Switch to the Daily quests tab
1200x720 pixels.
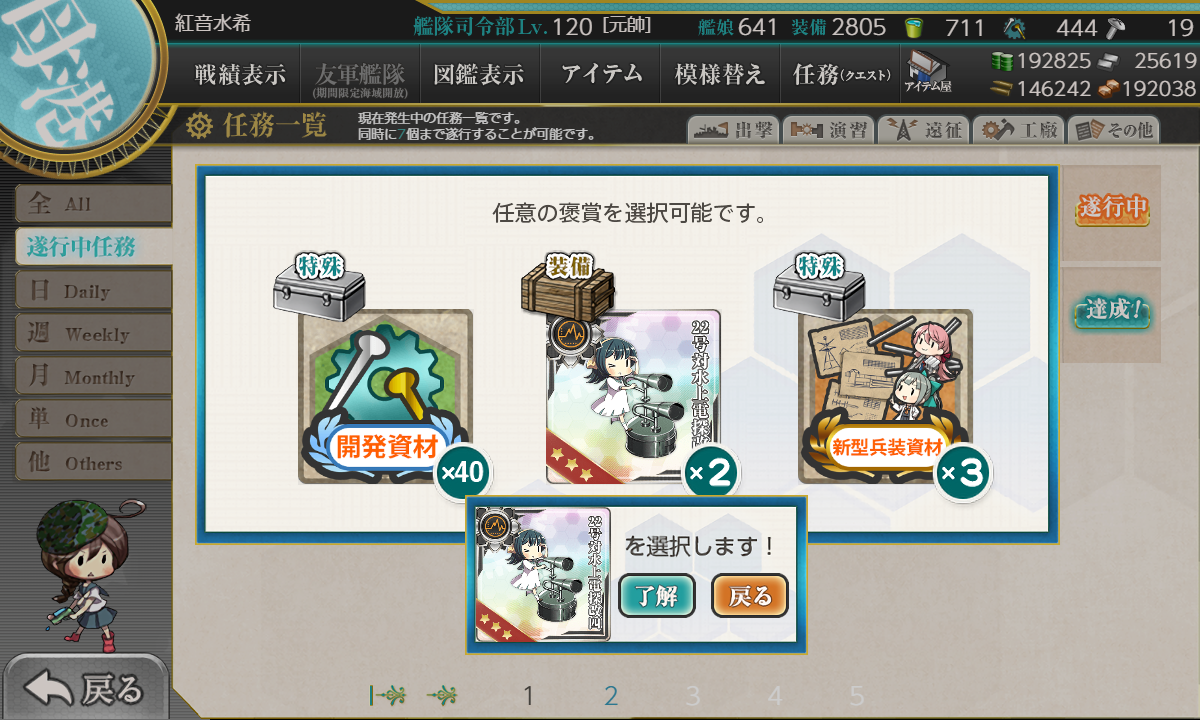(x=93, y=291)
